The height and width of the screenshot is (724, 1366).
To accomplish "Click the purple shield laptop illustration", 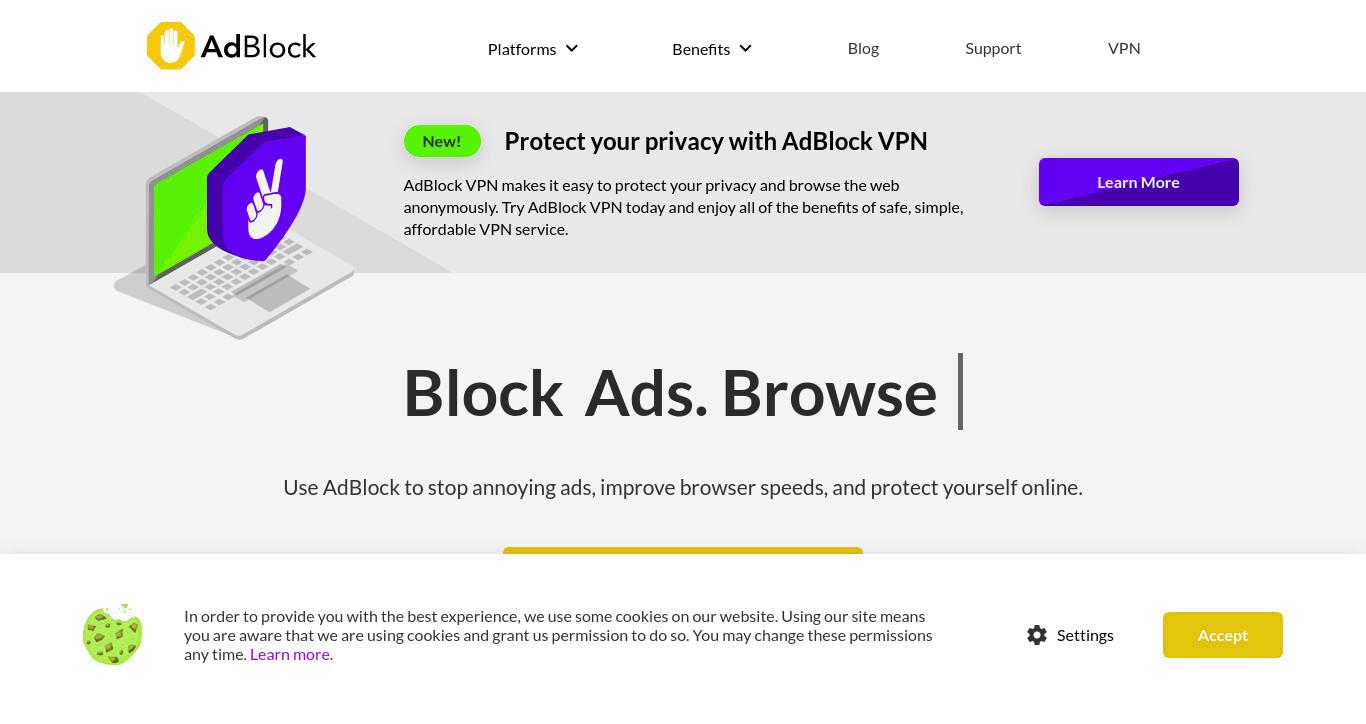I will tap(234, 226).
